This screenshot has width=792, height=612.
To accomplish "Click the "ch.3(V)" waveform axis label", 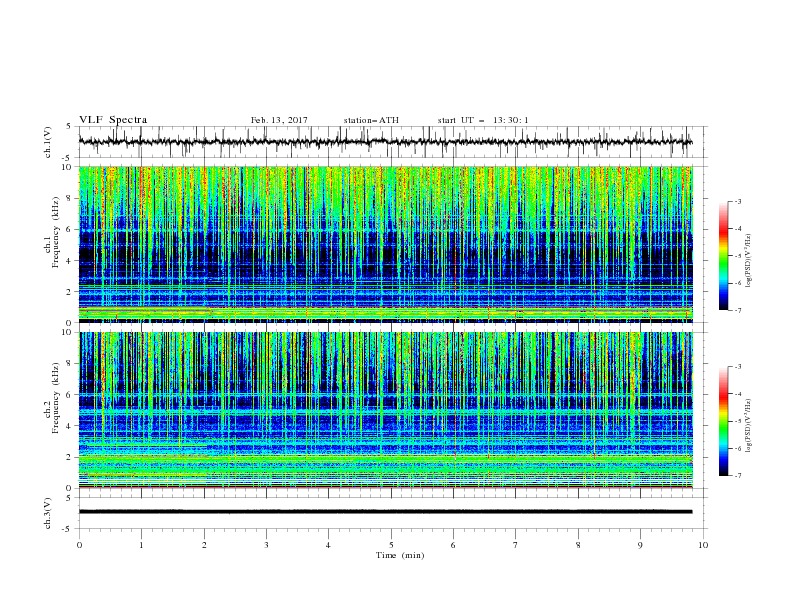I will [48, 513].
